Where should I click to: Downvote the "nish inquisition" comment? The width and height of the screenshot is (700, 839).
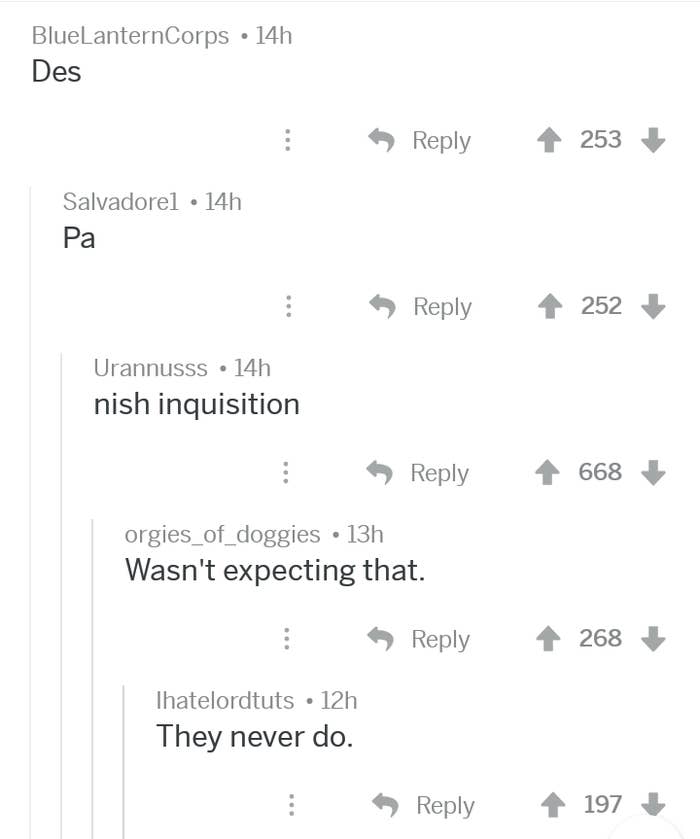(653, 472)
